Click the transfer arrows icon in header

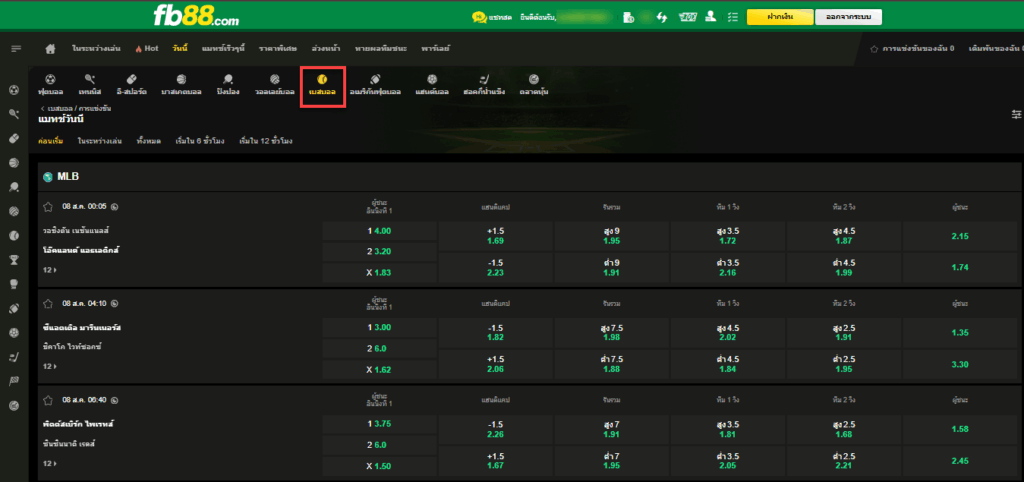tap(662, 18)
